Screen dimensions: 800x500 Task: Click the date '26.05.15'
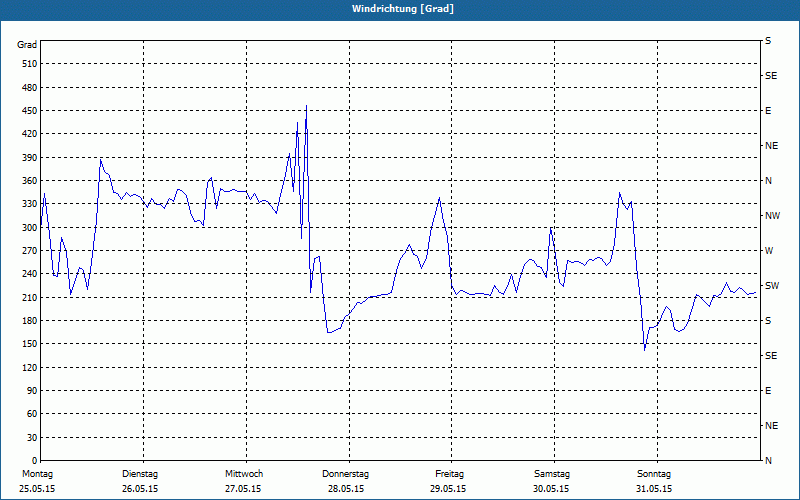140,489
